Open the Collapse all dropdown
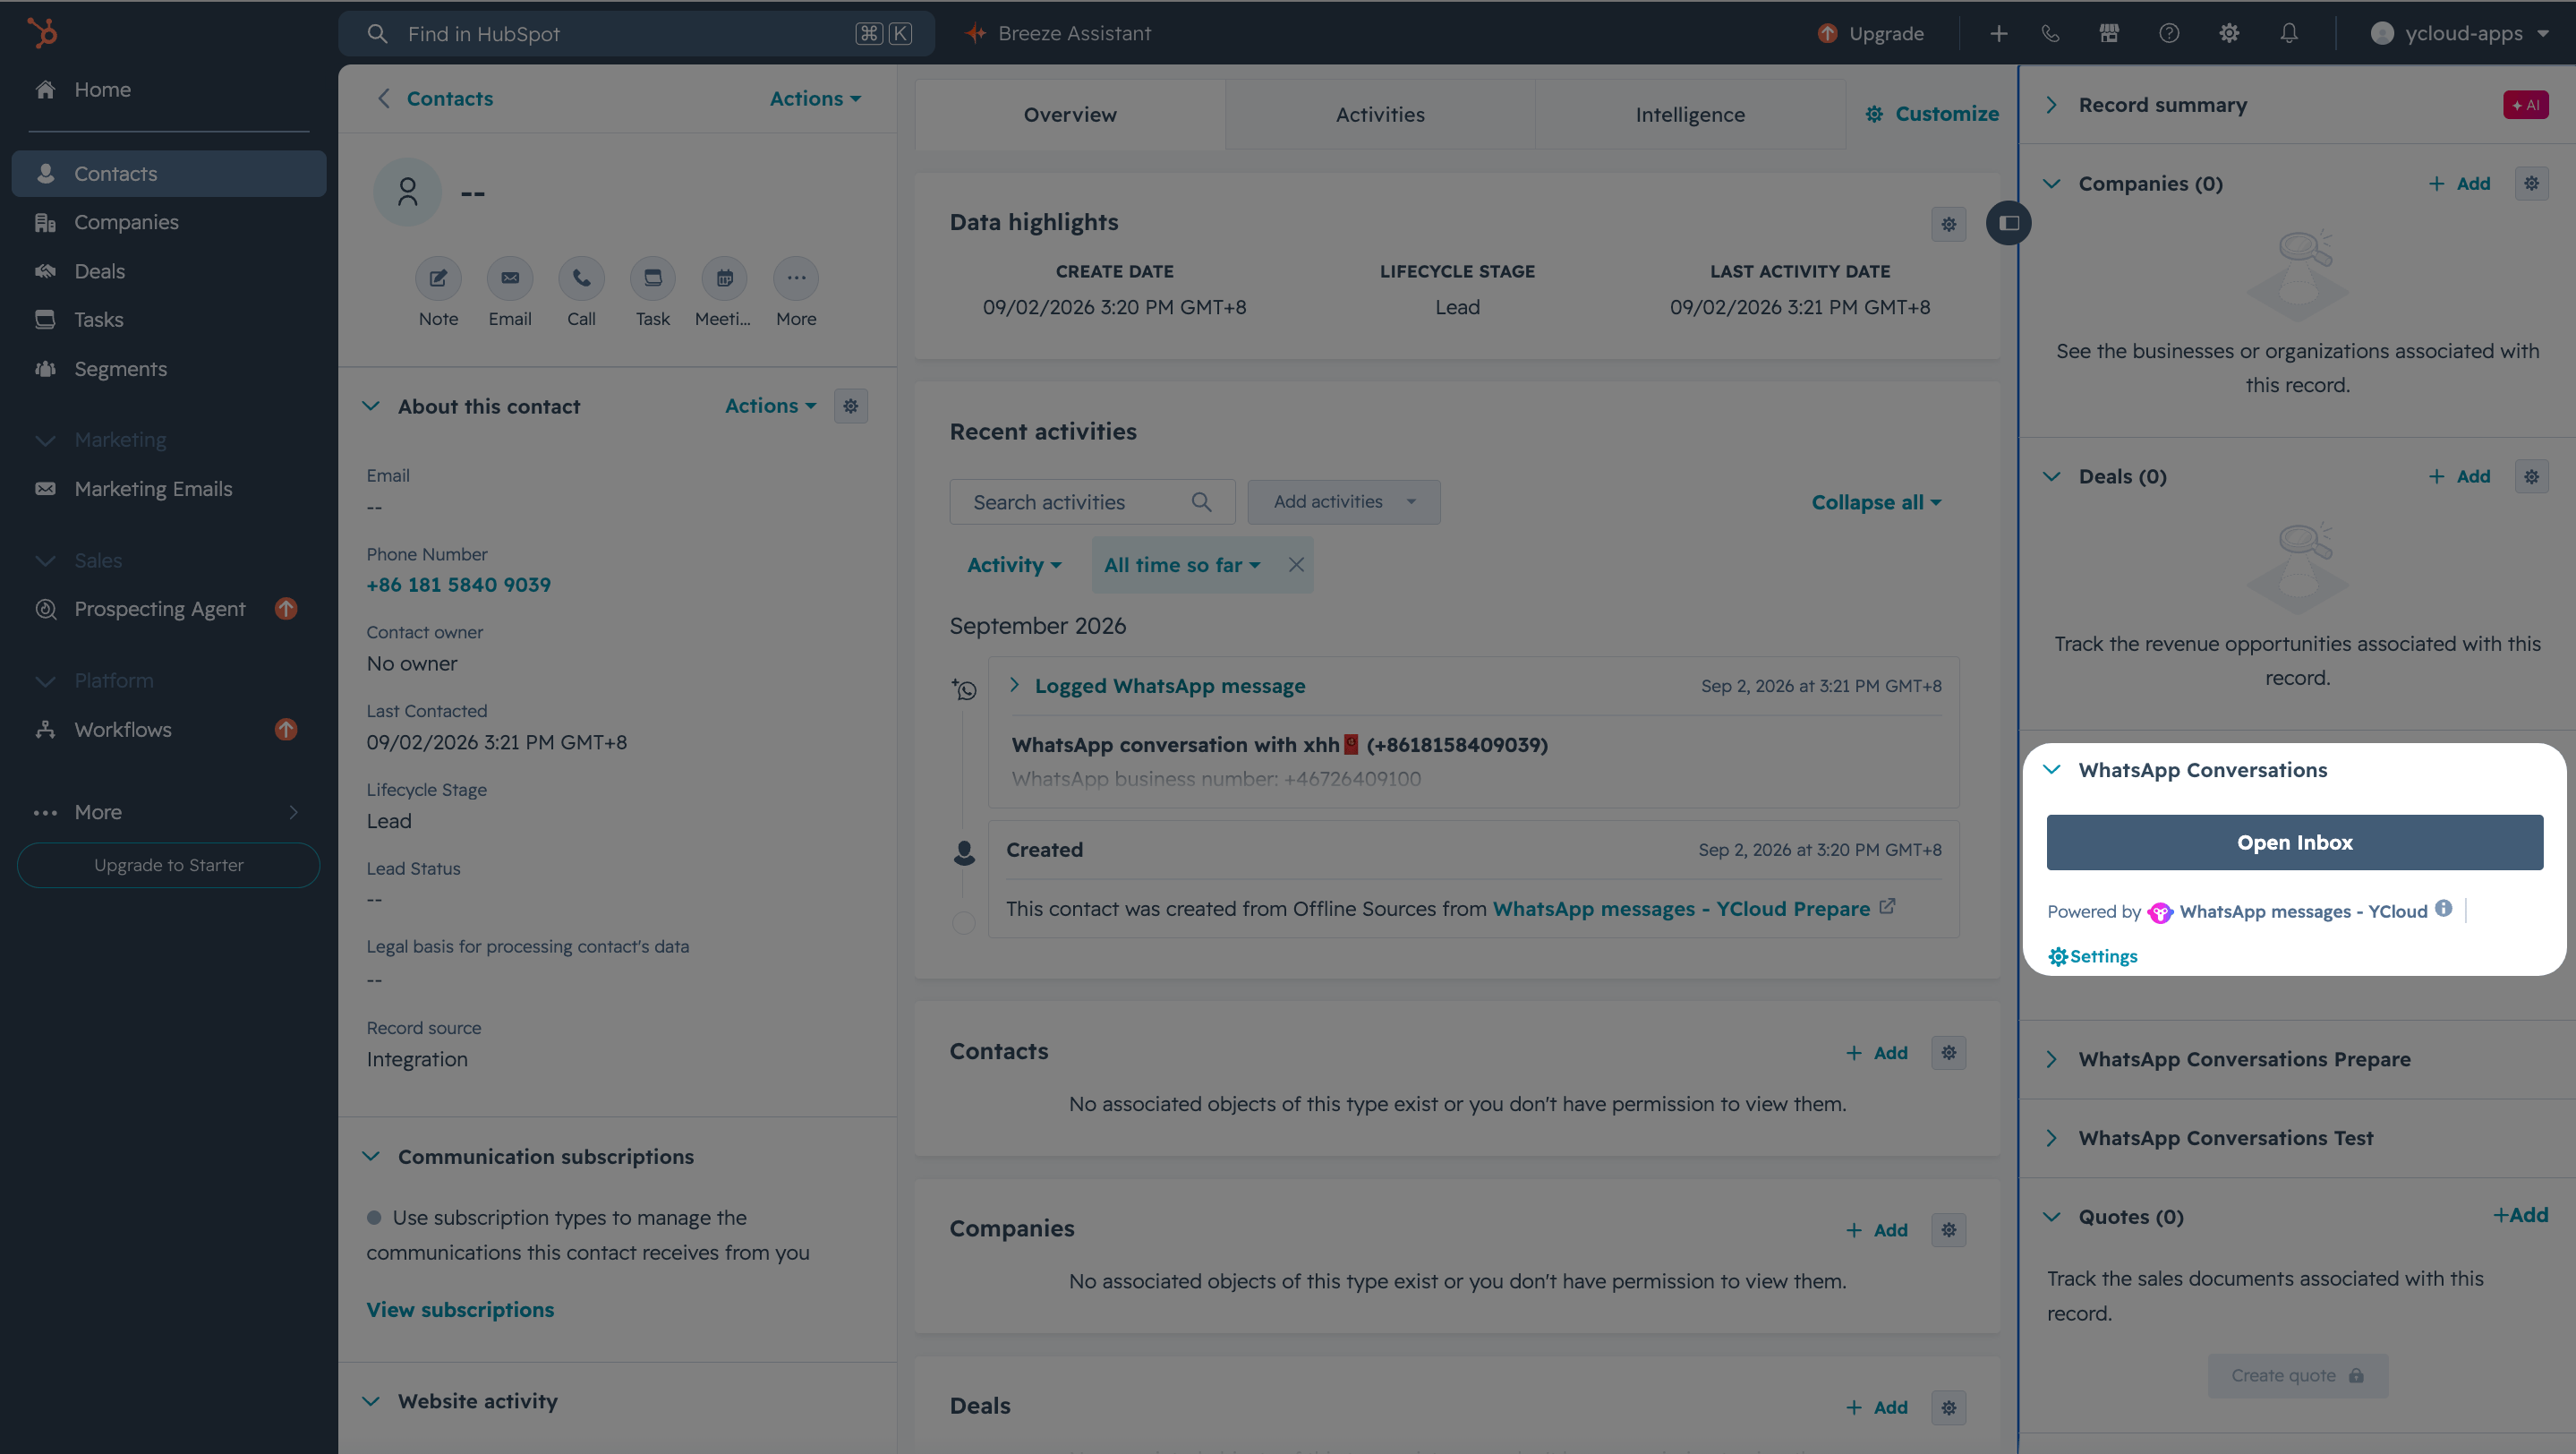2576x1454 pixels. [1876, 502]
